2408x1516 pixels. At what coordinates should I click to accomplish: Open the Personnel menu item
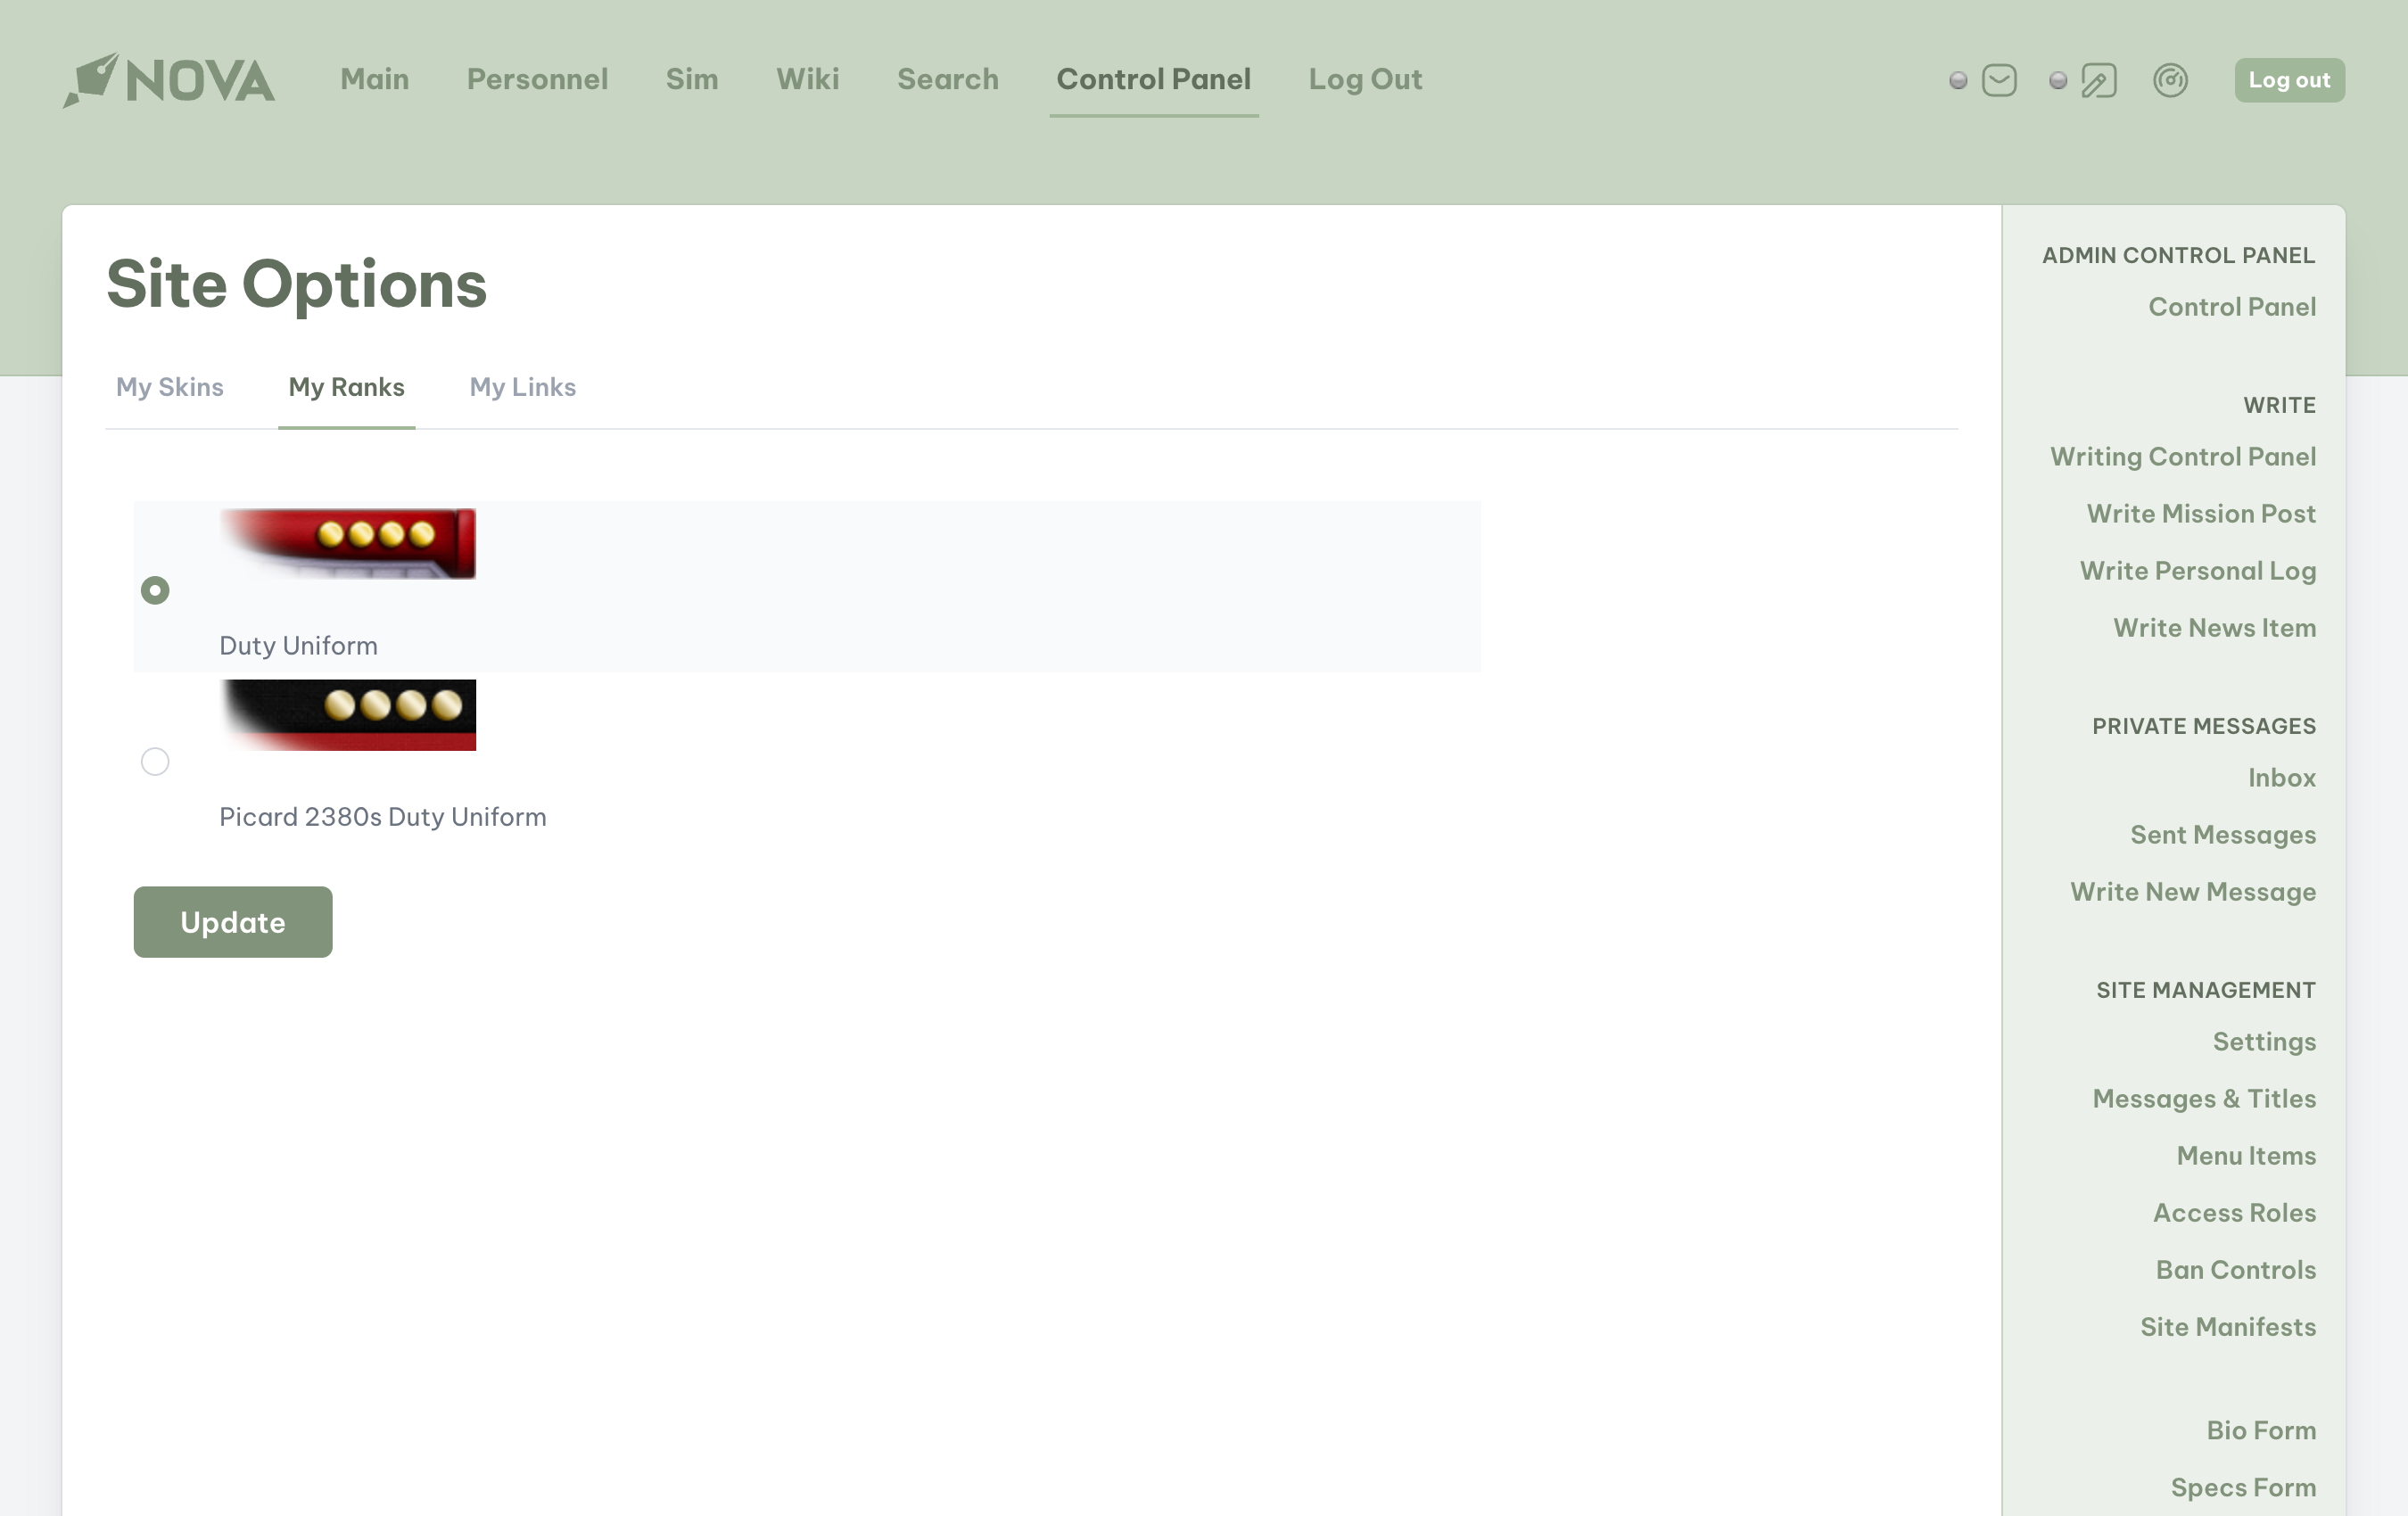coord(537,79)
